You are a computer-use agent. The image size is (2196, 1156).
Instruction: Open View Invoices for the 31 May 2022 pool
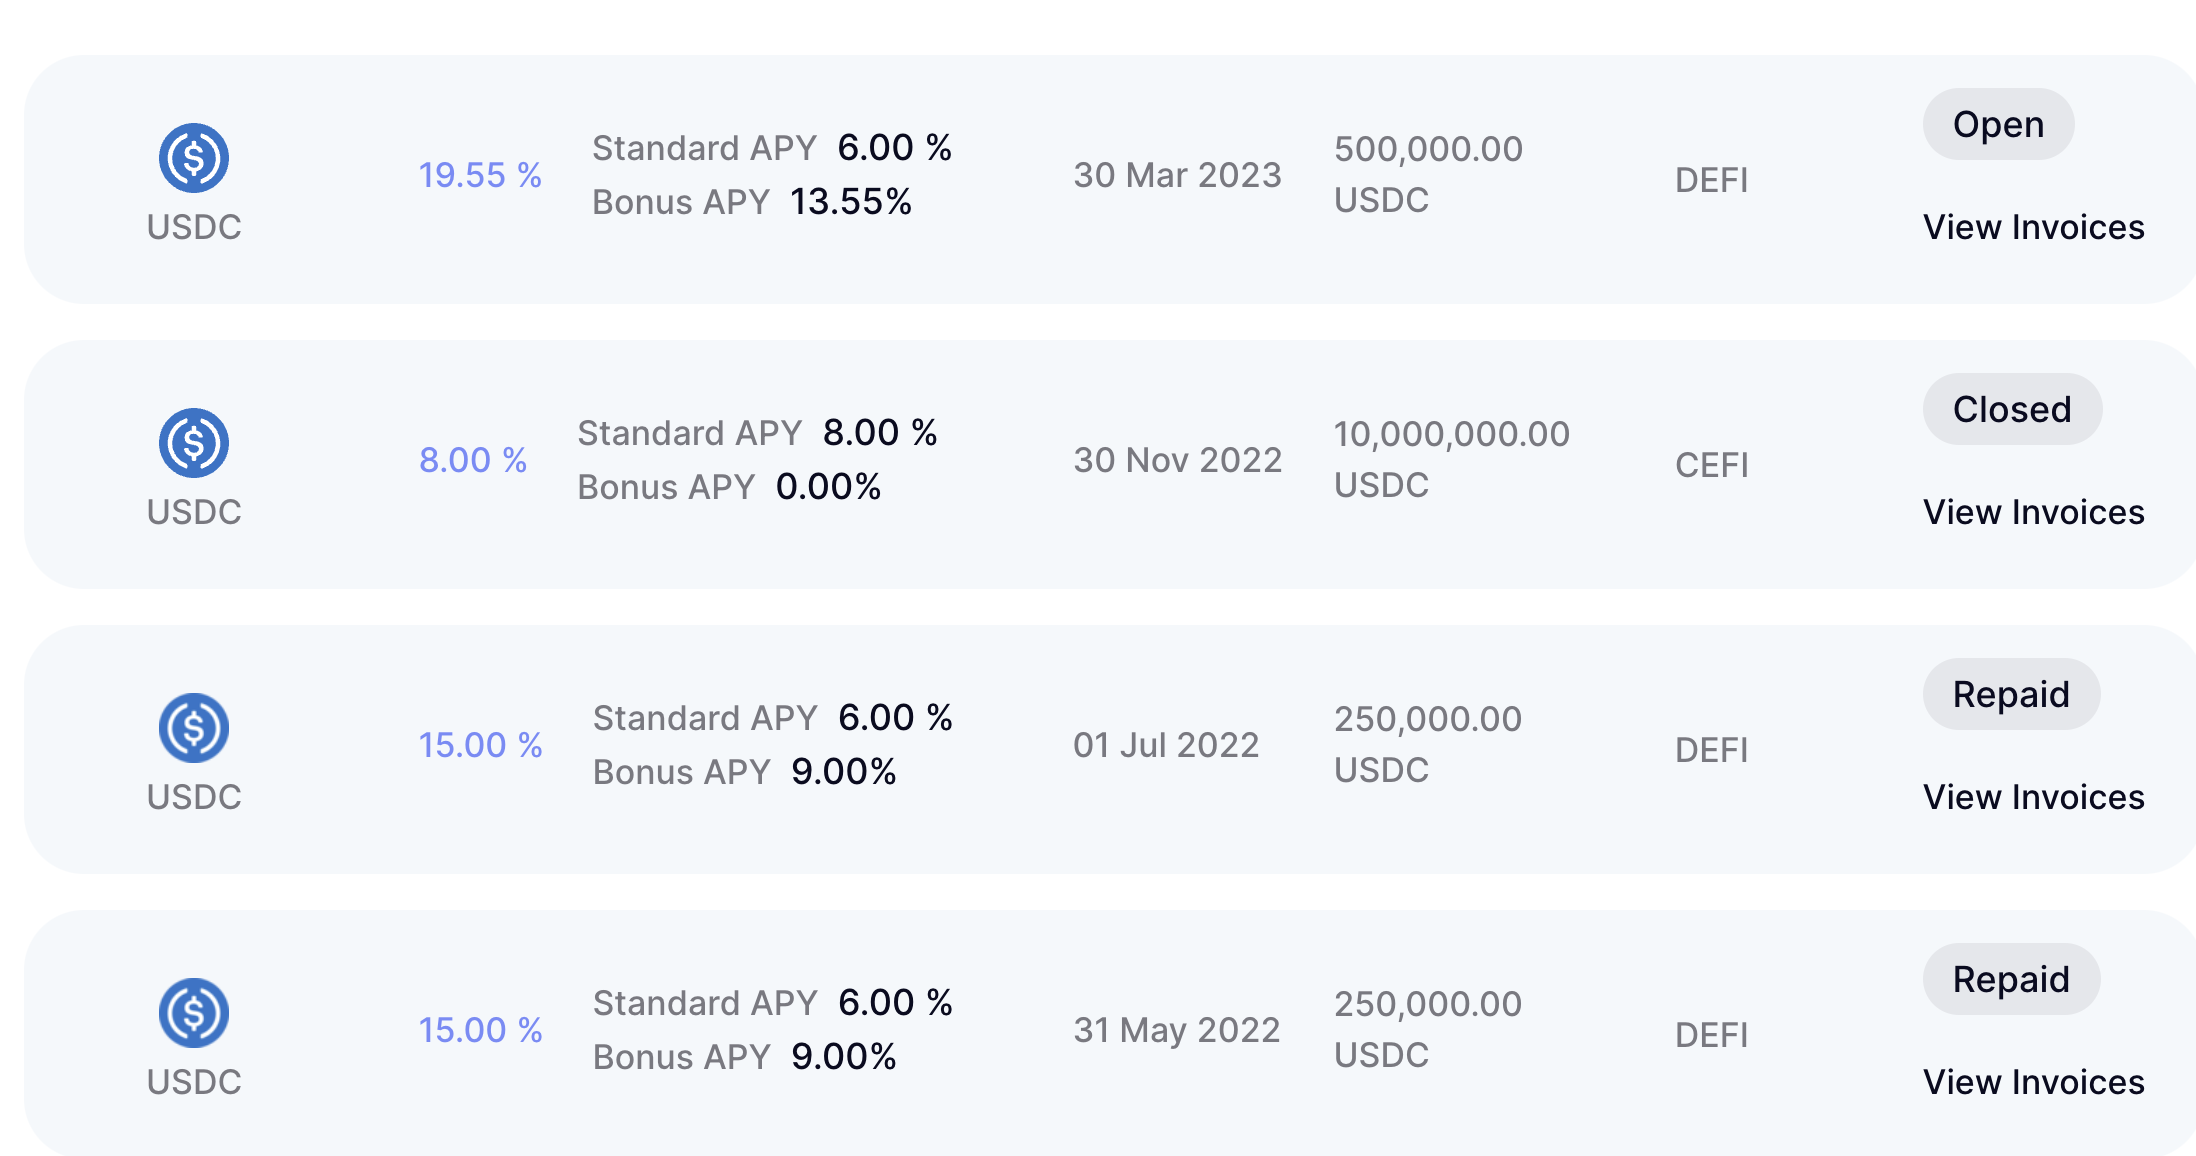[2033, 1083]
